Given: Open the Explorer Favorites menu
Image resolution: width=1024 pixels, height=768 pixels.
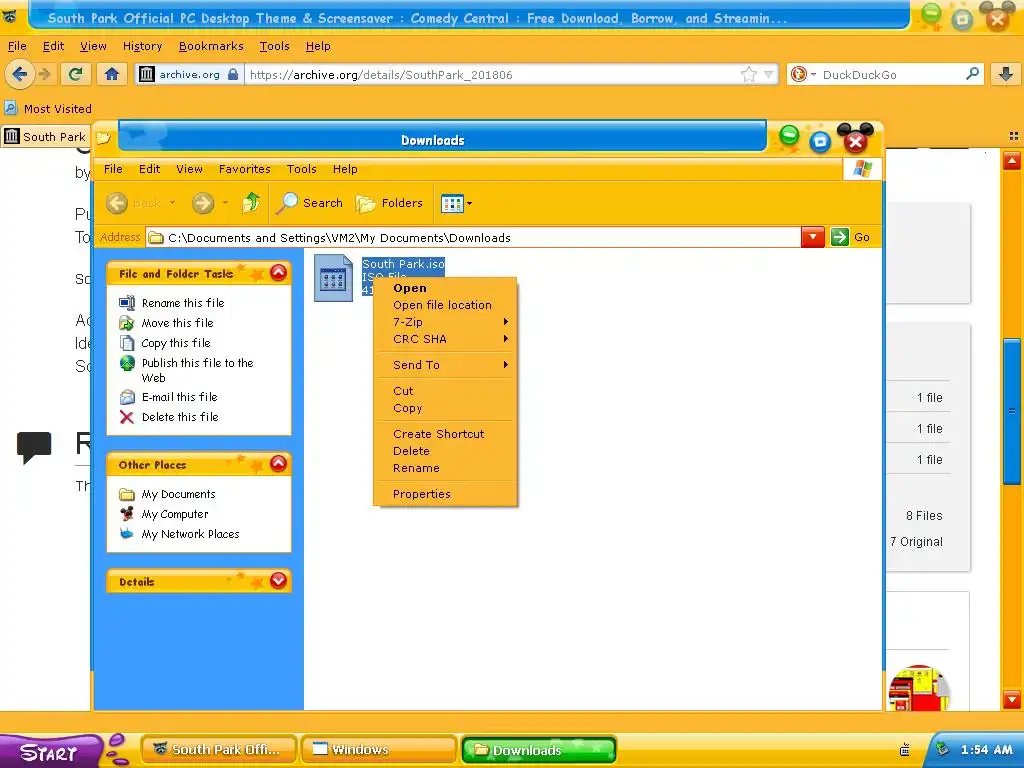Looking at the screenshot, I should (244, 169).
